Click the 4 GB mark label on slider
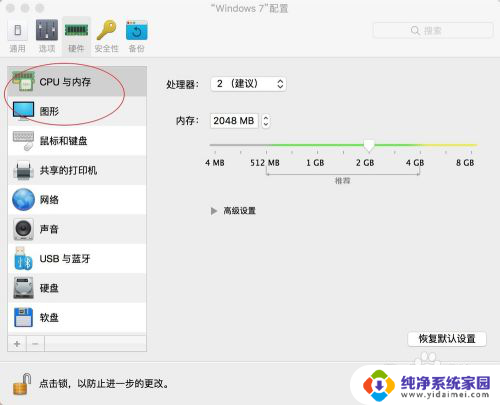 click(415, 163)
